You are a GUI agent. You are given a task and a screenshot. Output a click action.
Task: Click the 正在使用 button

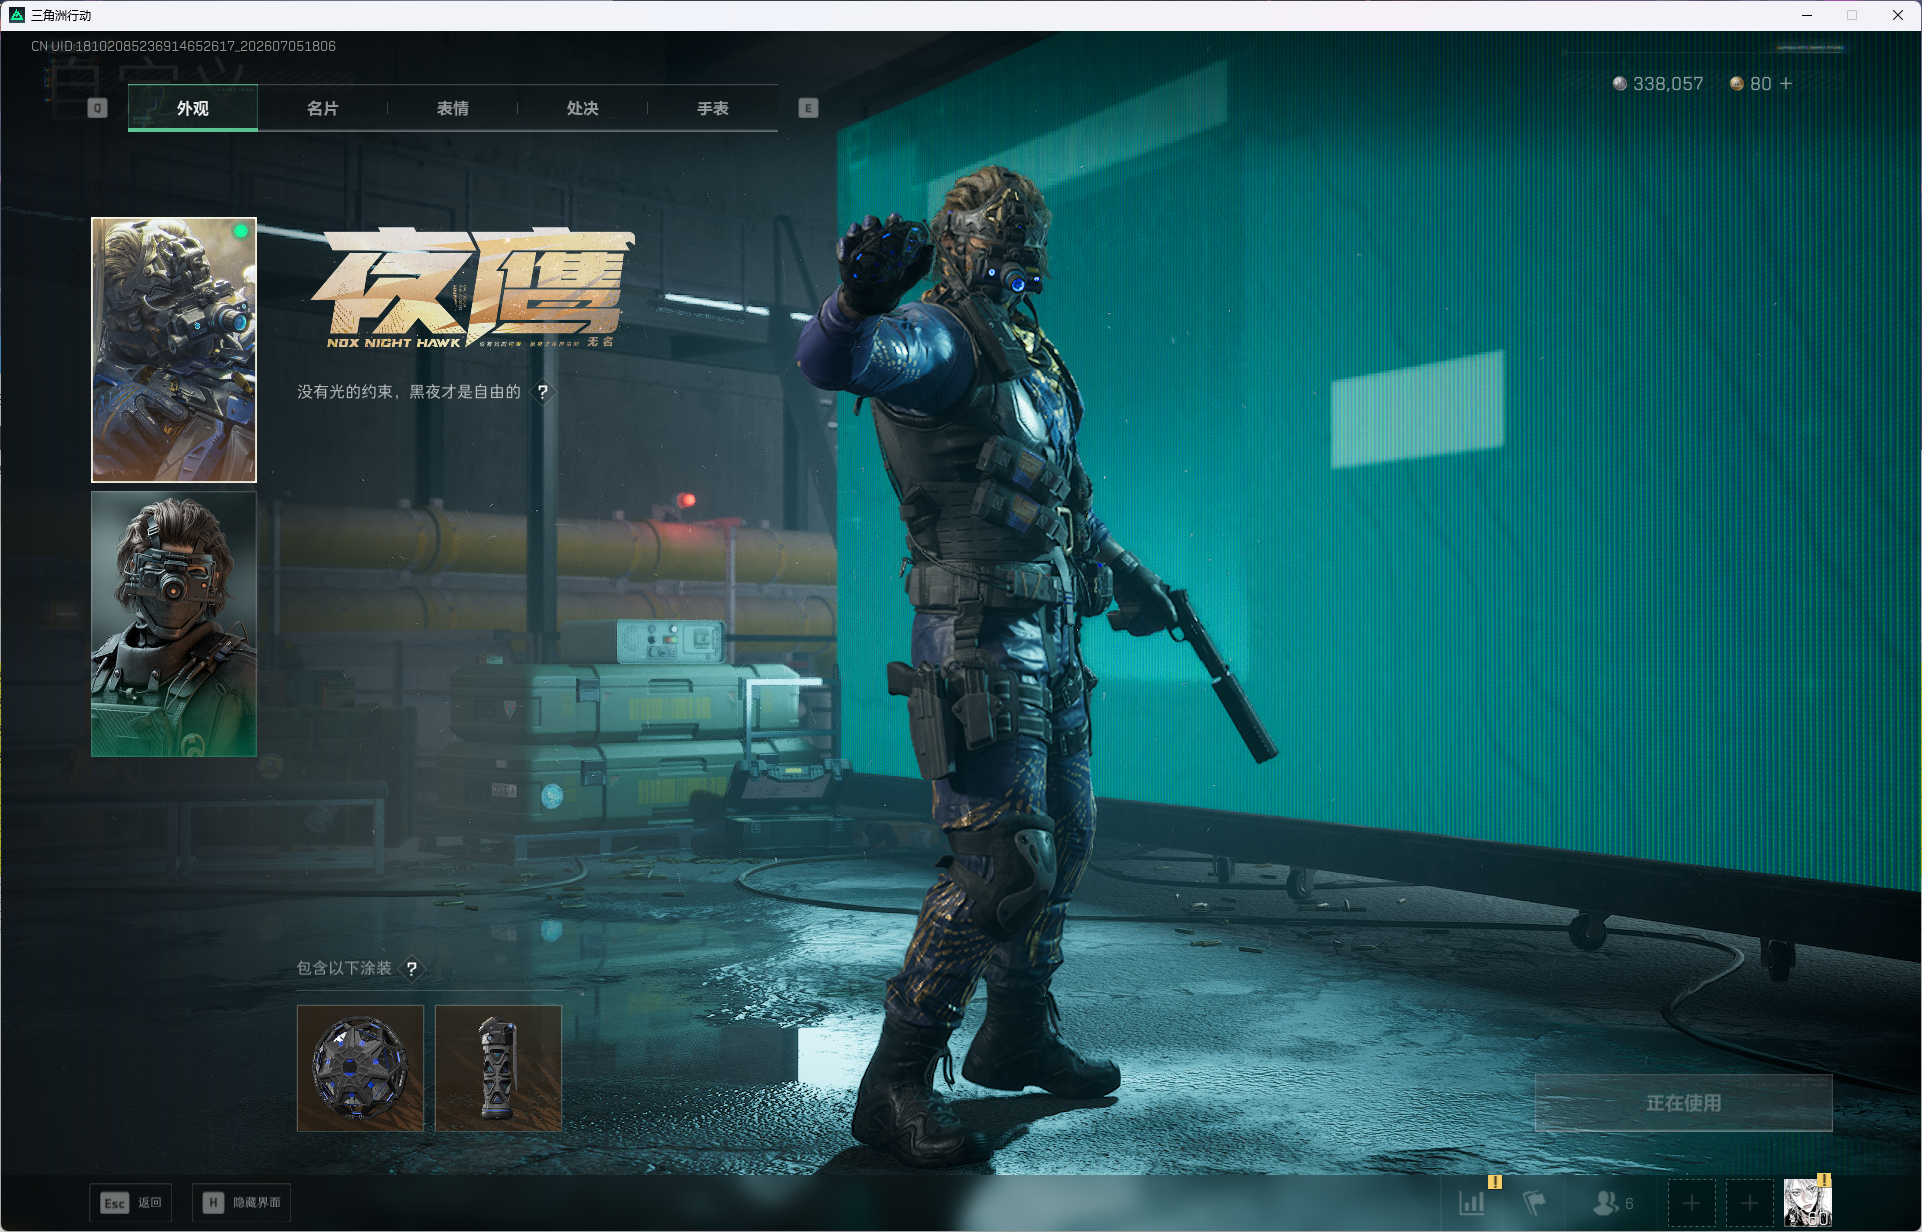(x=1684, y=1103)
